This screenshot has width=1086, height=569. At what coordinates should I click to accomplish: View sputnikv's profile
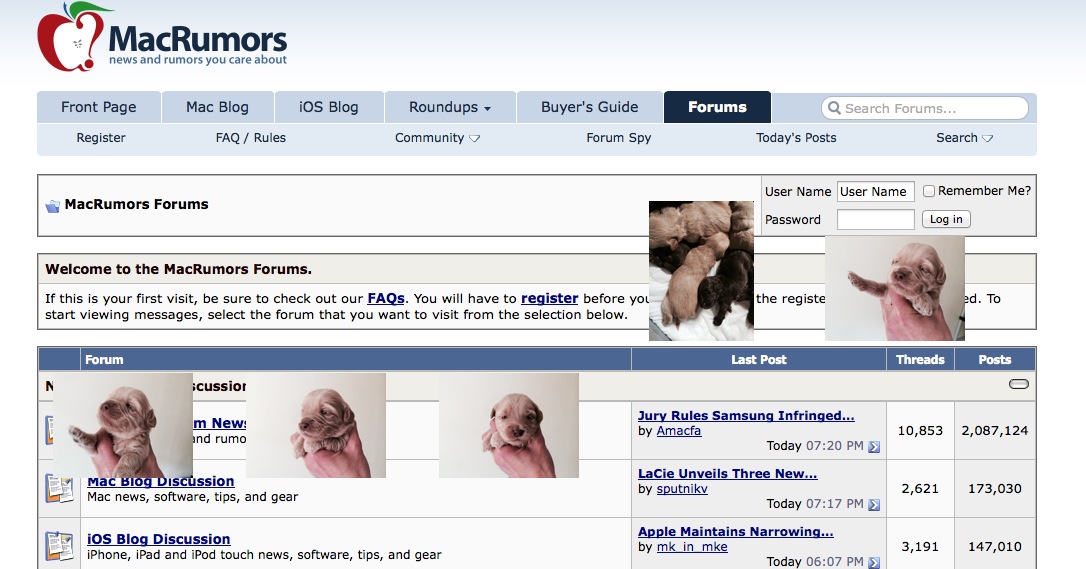pos(682,489)
